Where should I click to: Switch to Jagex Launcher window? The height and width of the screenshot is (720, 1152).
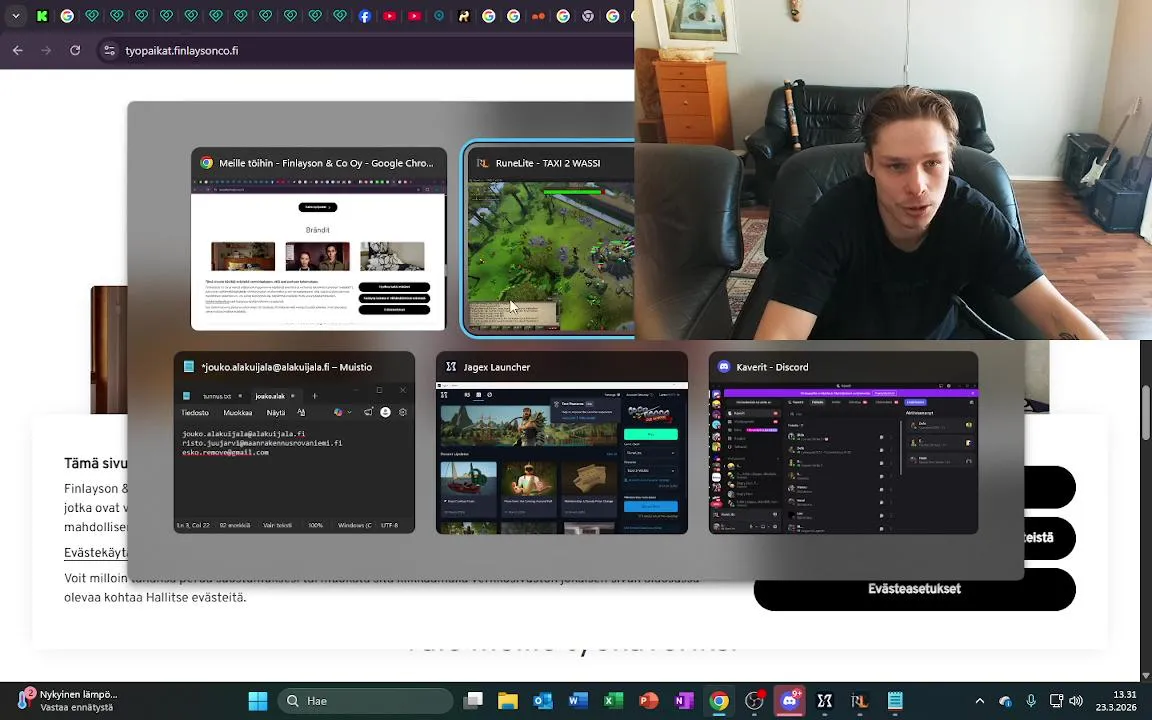(x=562, y=442)
